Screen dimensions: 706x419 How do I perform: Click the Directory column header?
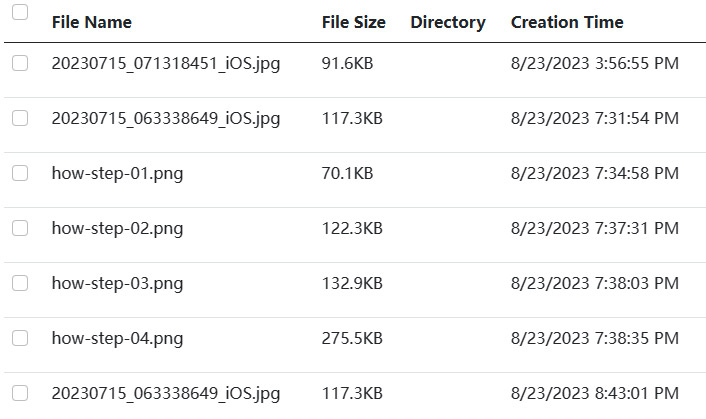tap(448, 23)
